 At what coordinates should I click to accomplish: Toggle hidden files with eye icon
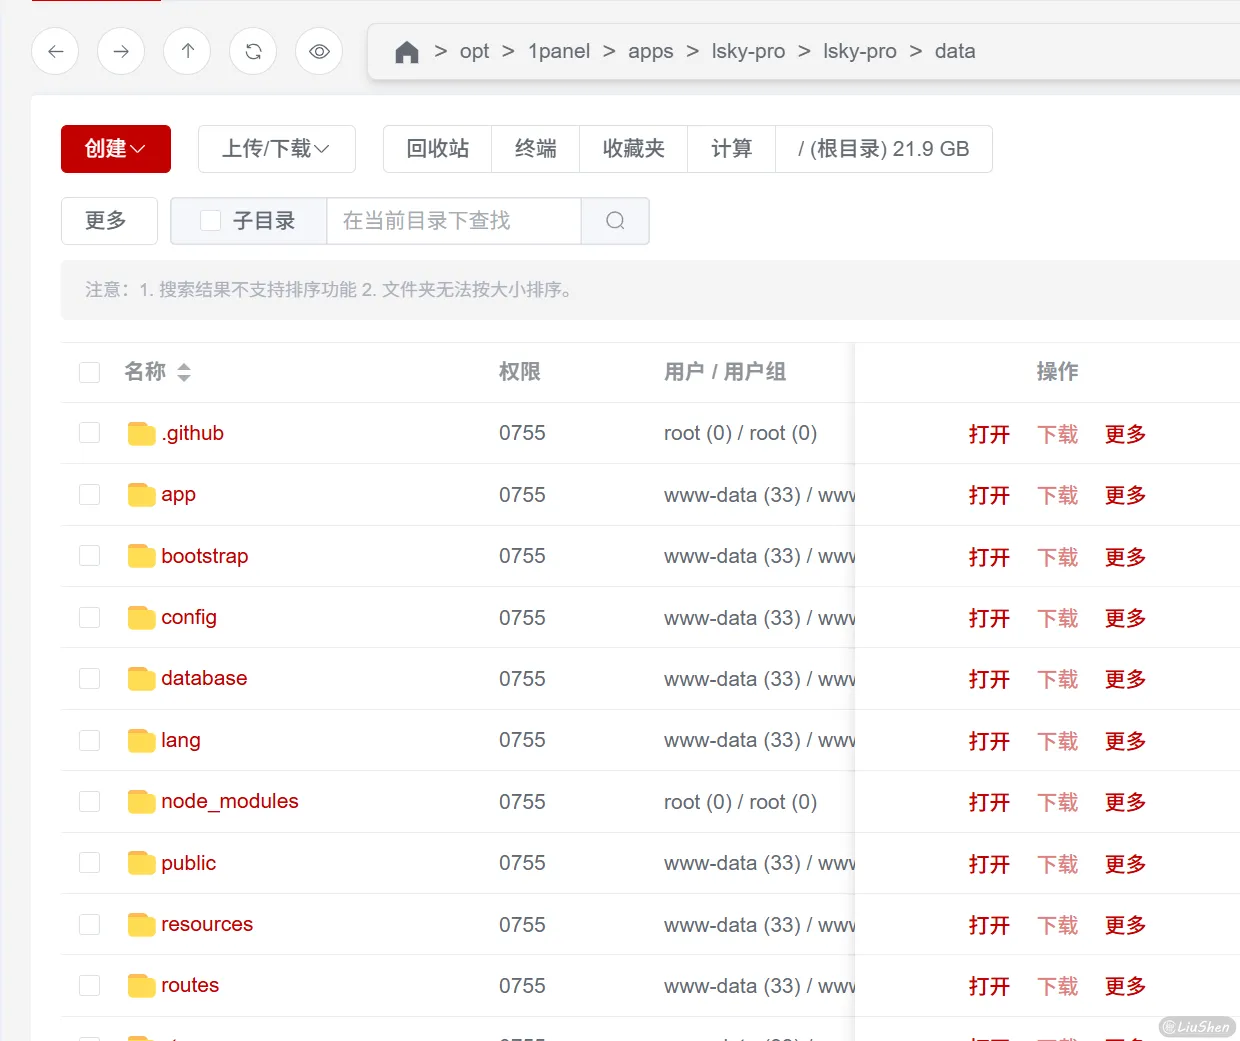coord(319,51)
